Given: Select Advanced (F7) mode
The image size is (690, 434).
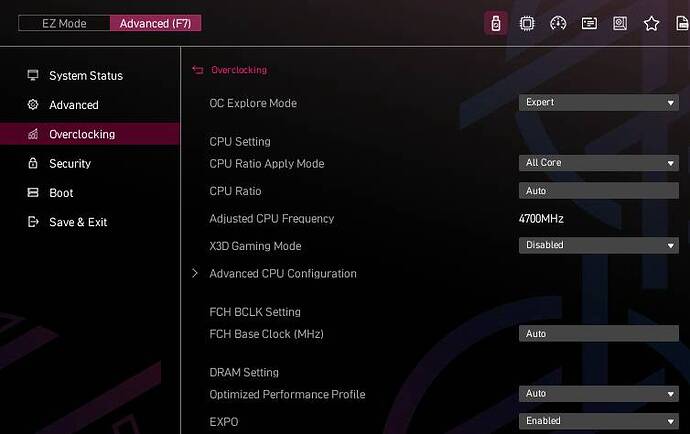Looking at the screenshot, I should 155,23.
